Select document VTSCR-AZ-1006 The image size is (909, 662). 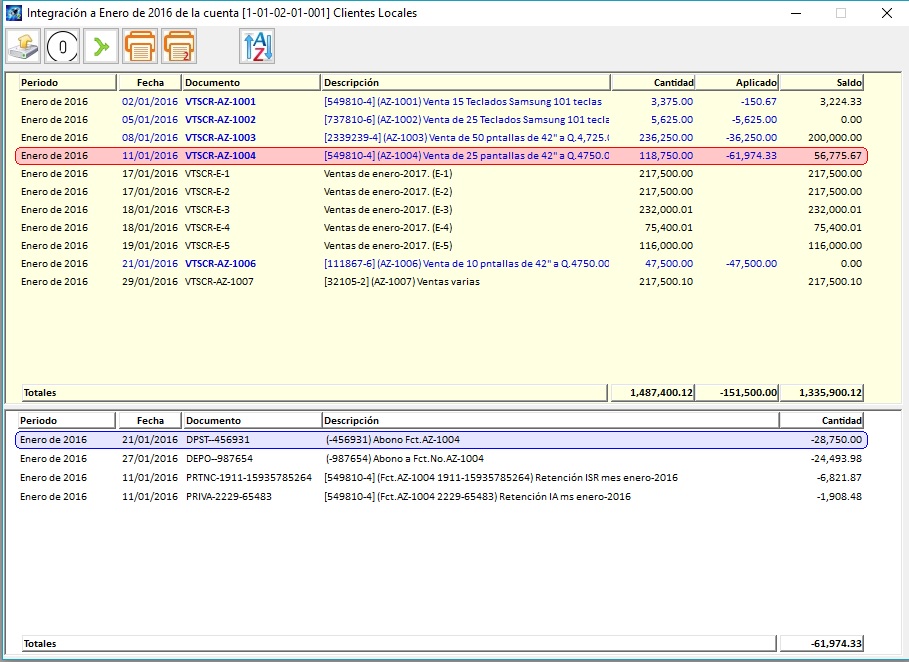(220, 263)
